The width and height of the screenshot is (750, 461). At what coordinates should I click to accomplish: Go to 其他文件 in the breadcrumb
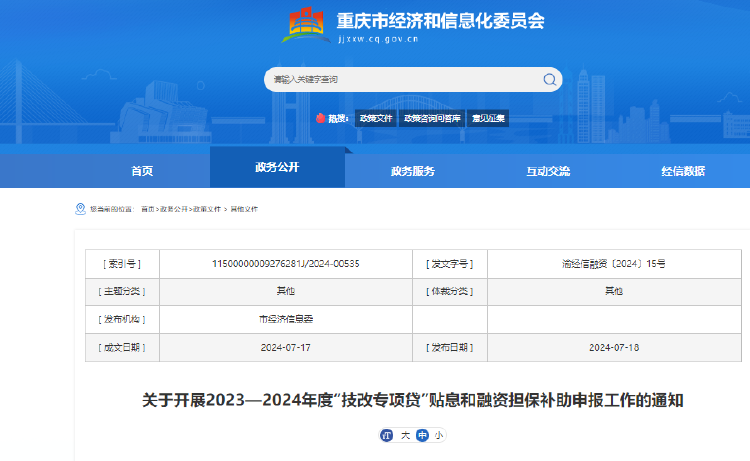click(244, 209)
